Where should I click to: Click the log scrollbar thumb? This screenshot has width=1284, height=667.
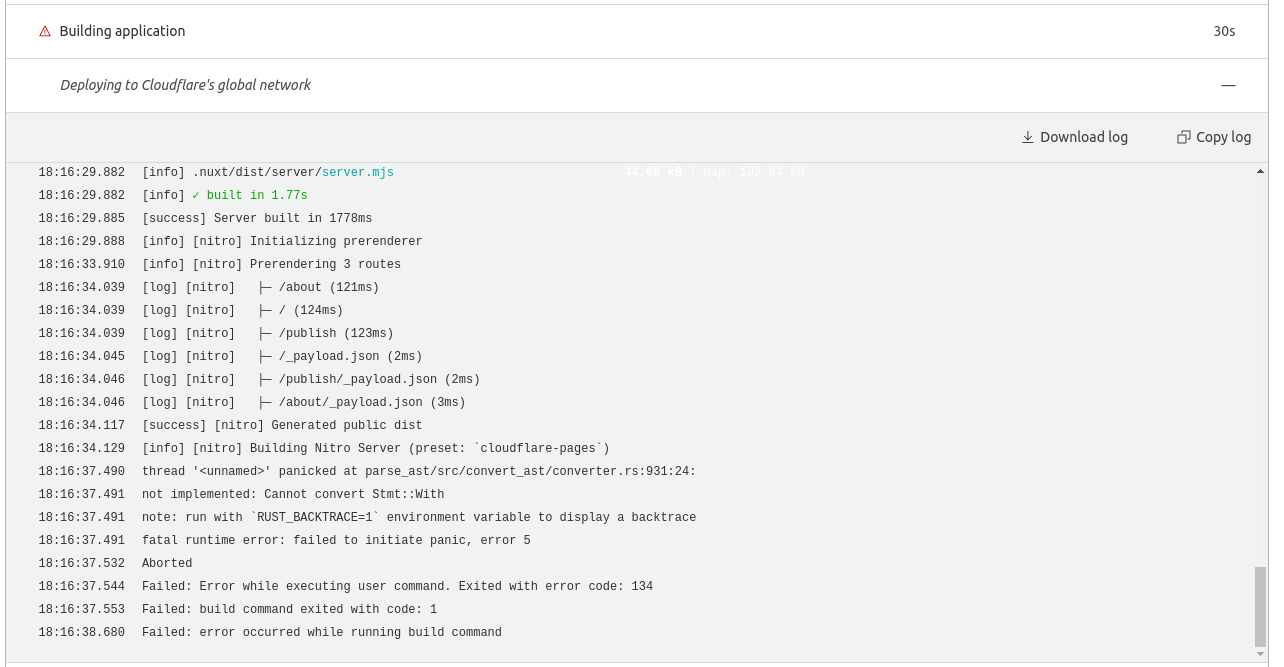[x=1260, y=606]
